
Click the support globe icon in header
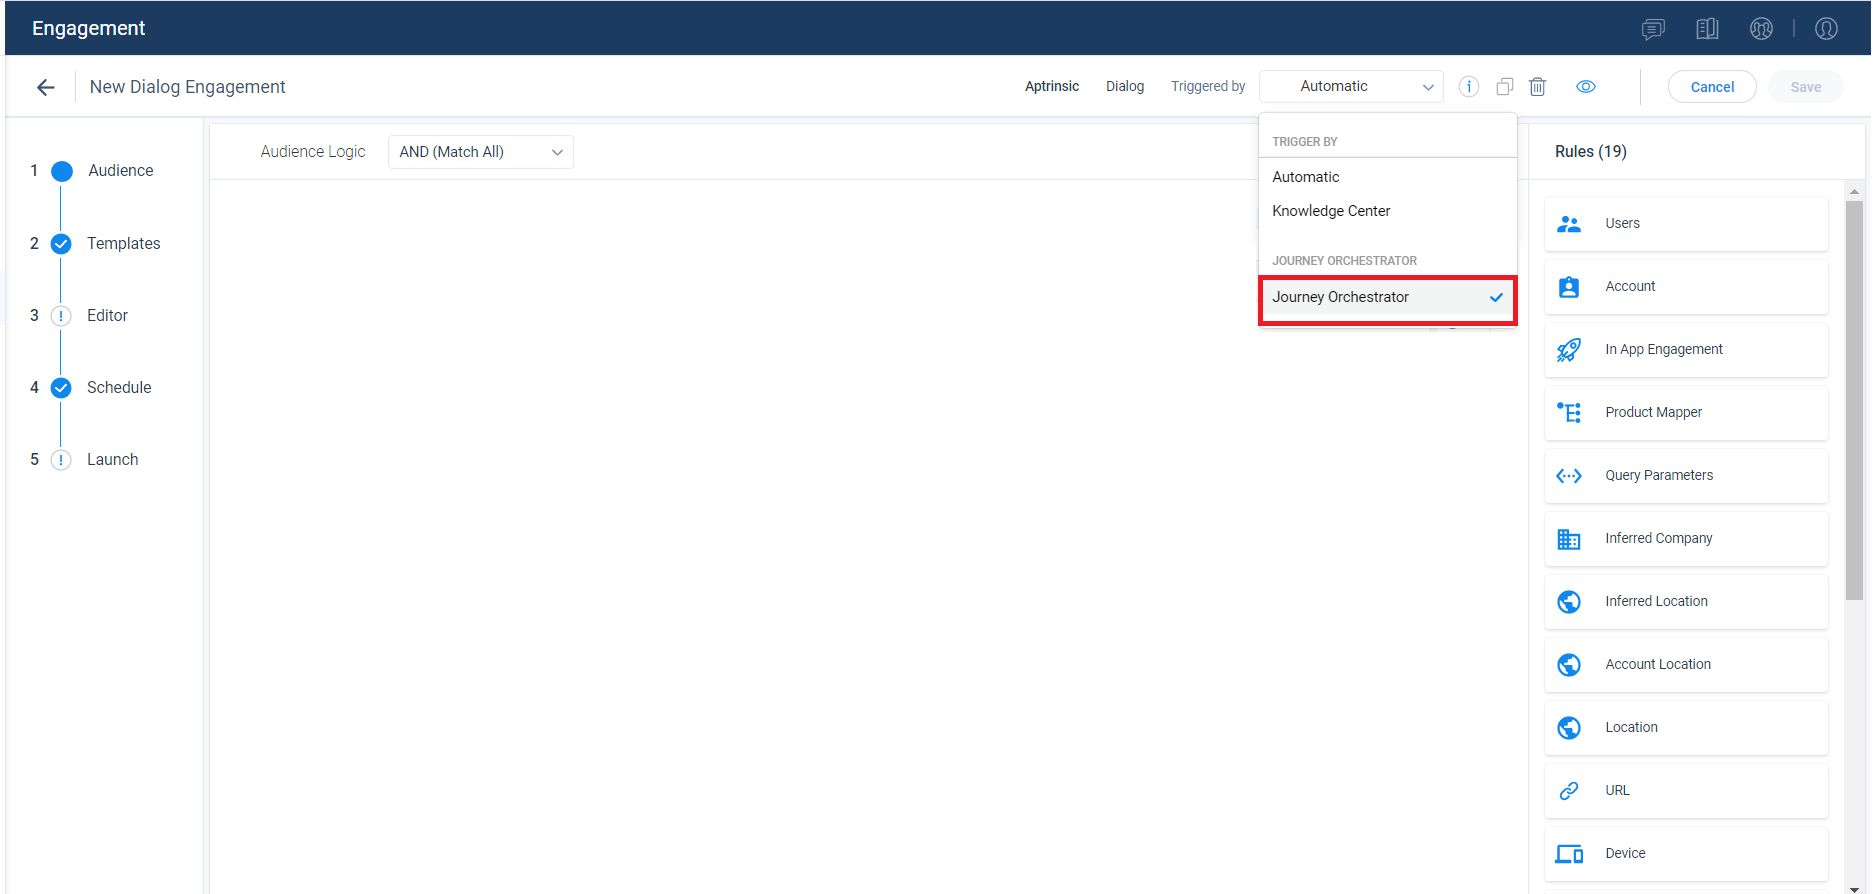click(1761, 29)
